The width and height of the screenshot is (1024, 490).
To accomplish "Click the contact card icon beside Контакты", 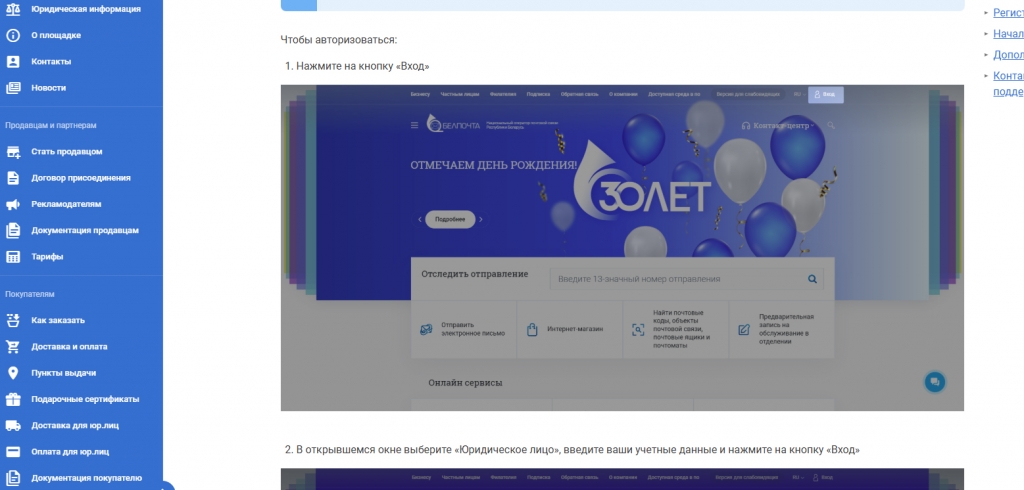I will click(x=13, y=61).
